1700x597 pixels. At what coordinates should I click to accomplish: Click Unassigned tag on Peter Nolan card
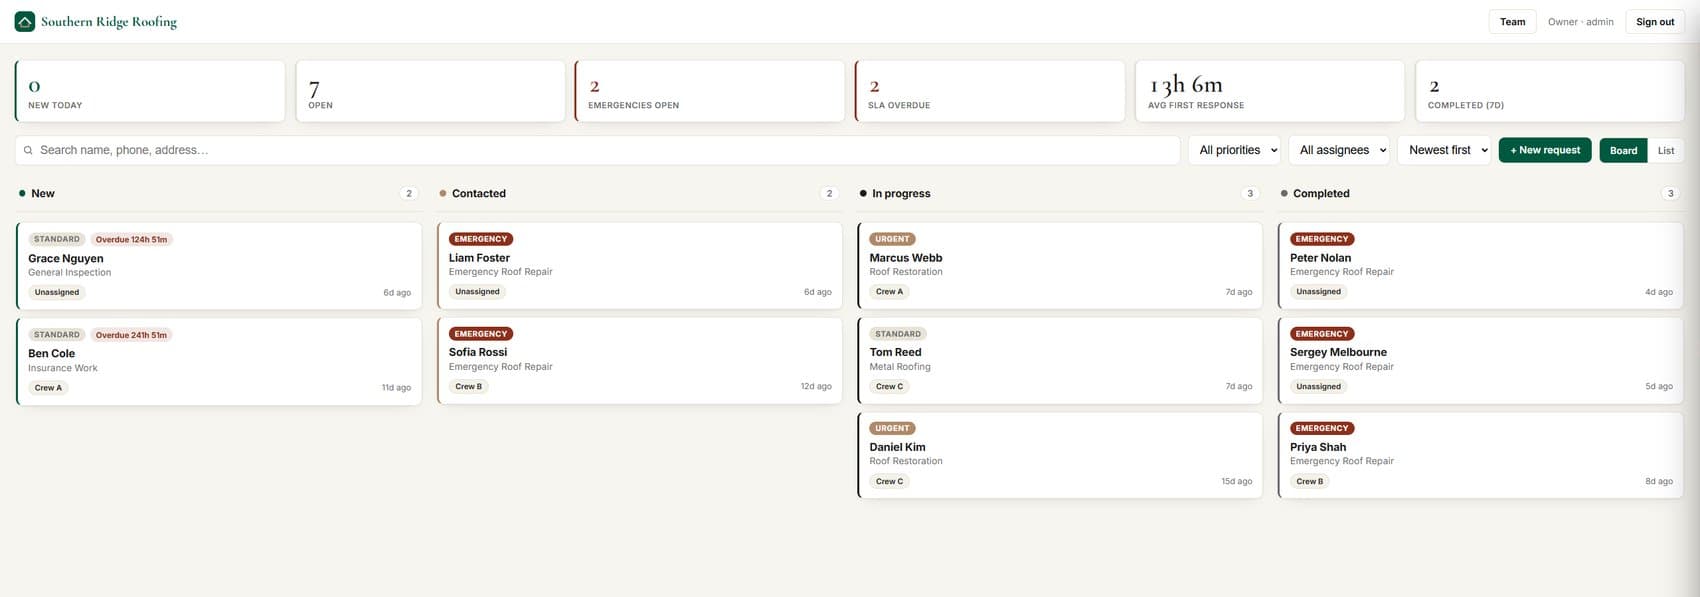[1318, 292]
